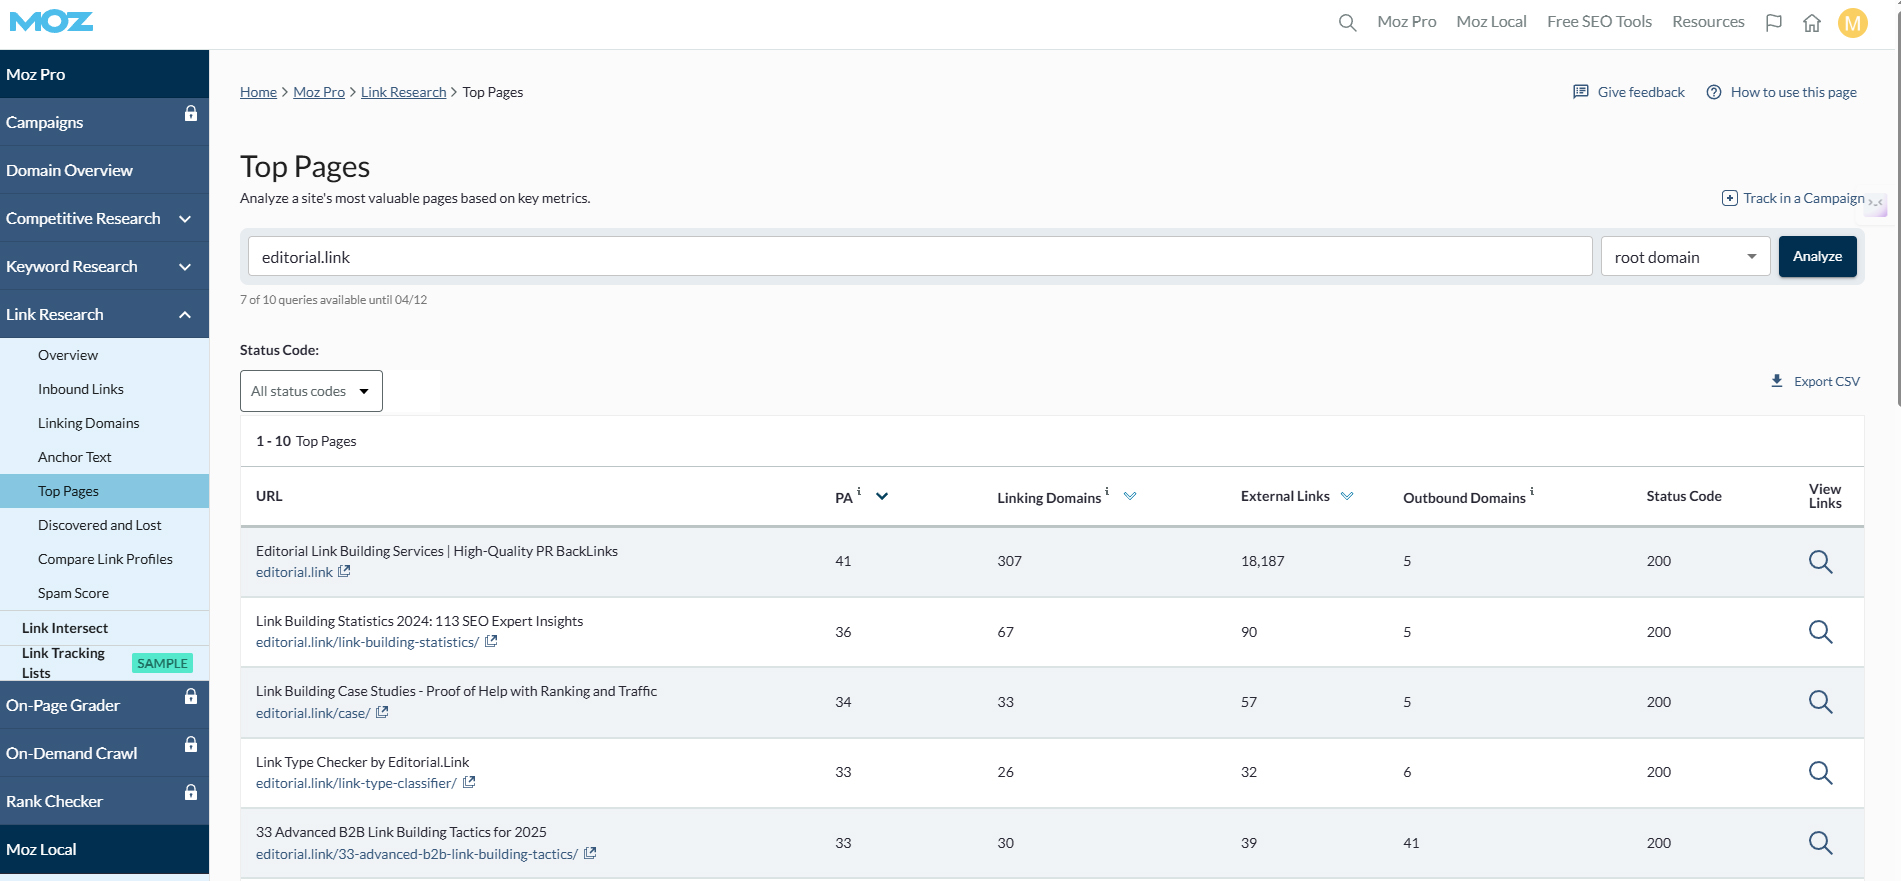
Task: Click the Export CSV download icon
Action: 1777,381
